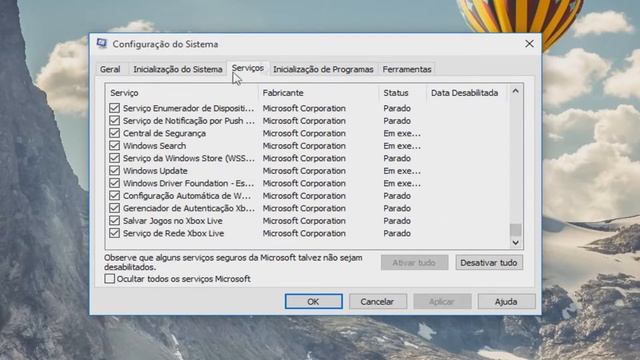
Task: Toggle Serviço da Windows Store checkbox
Action: tap(114, 158)
